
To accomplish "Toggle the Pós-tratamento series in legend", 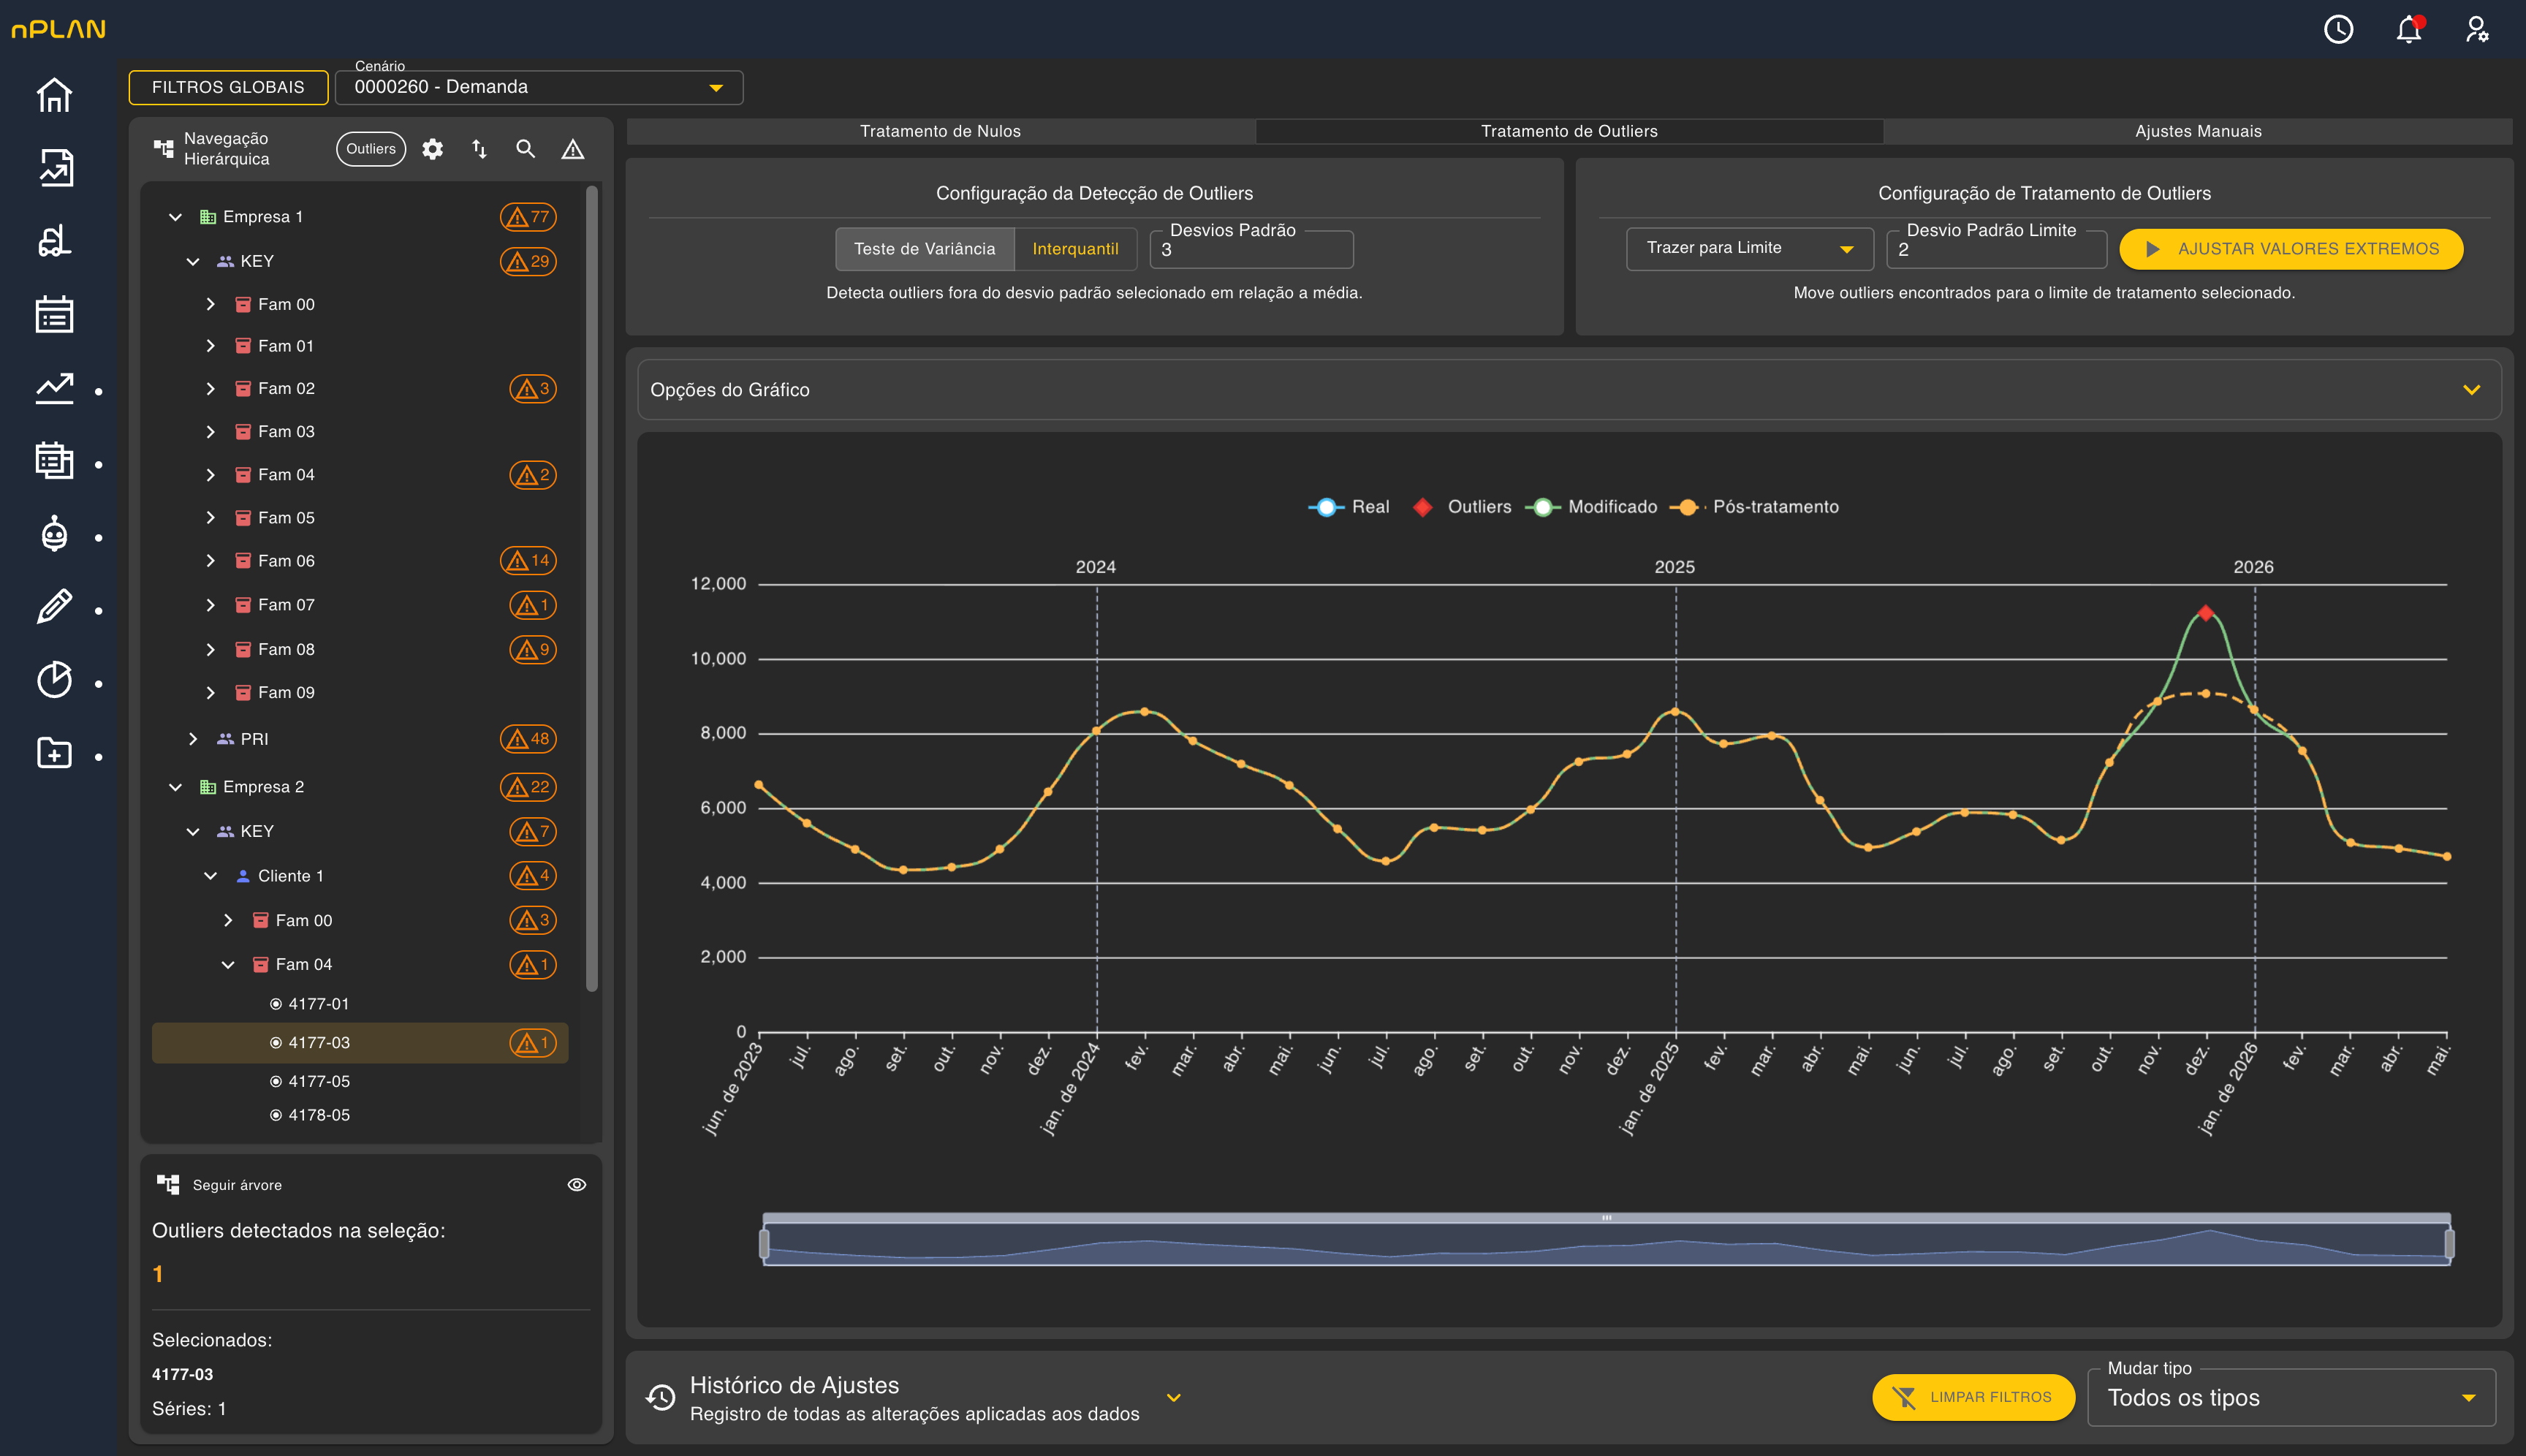I will 1754,507.
